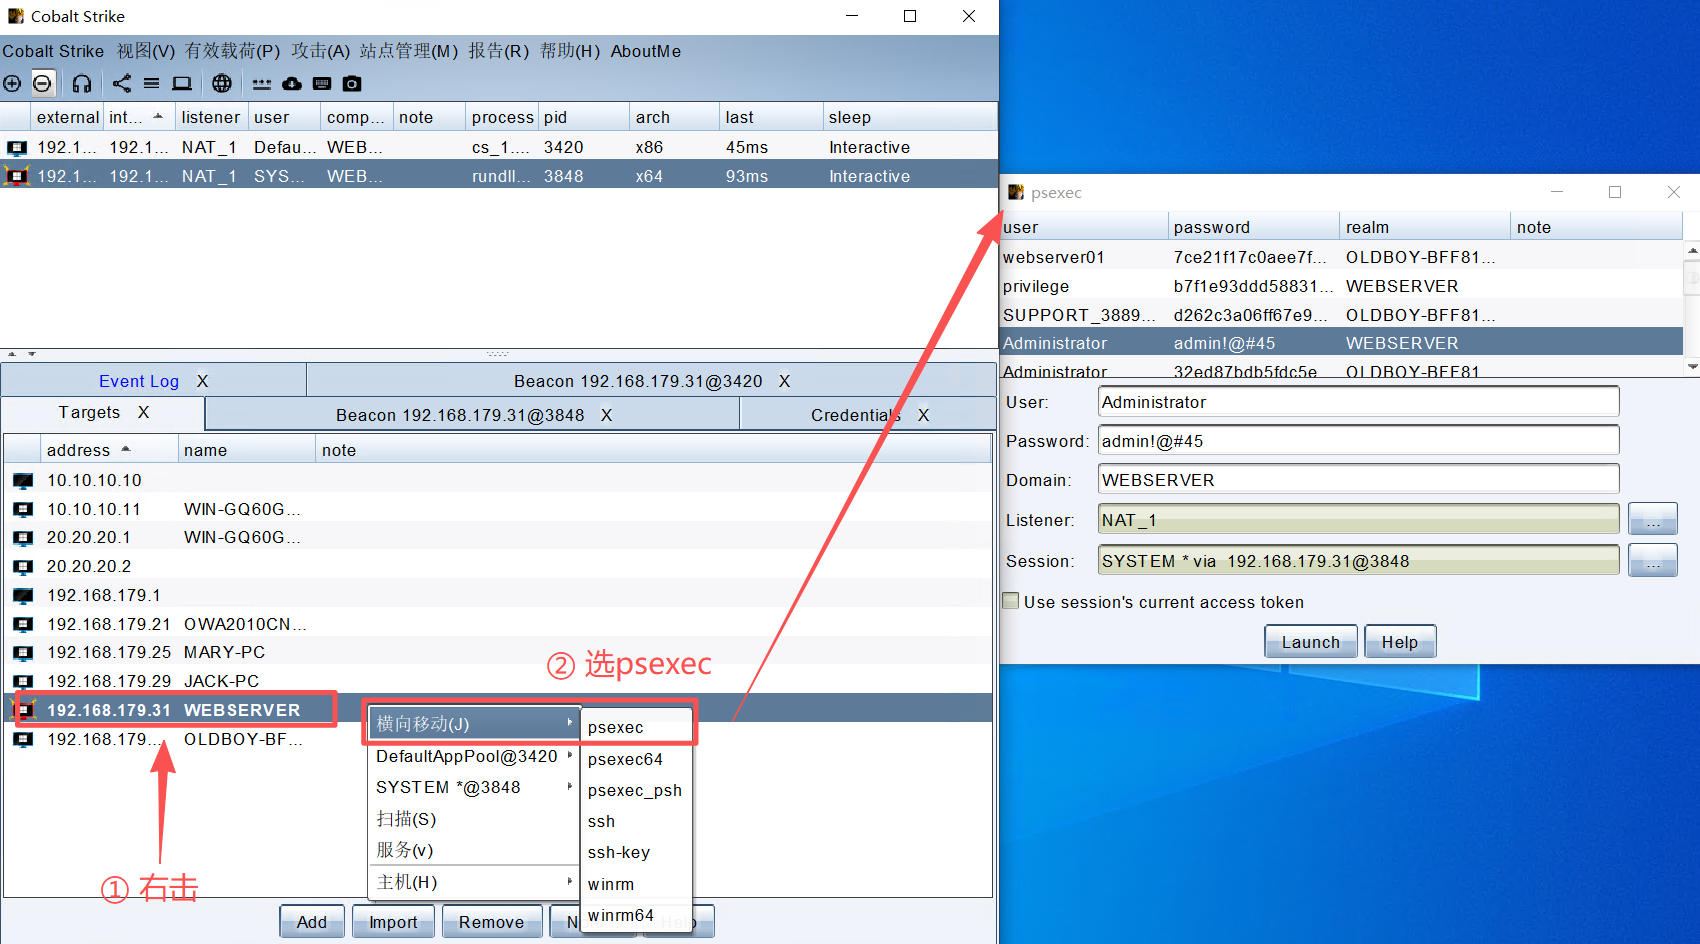Open the Cobalt Strike menu

53,51
